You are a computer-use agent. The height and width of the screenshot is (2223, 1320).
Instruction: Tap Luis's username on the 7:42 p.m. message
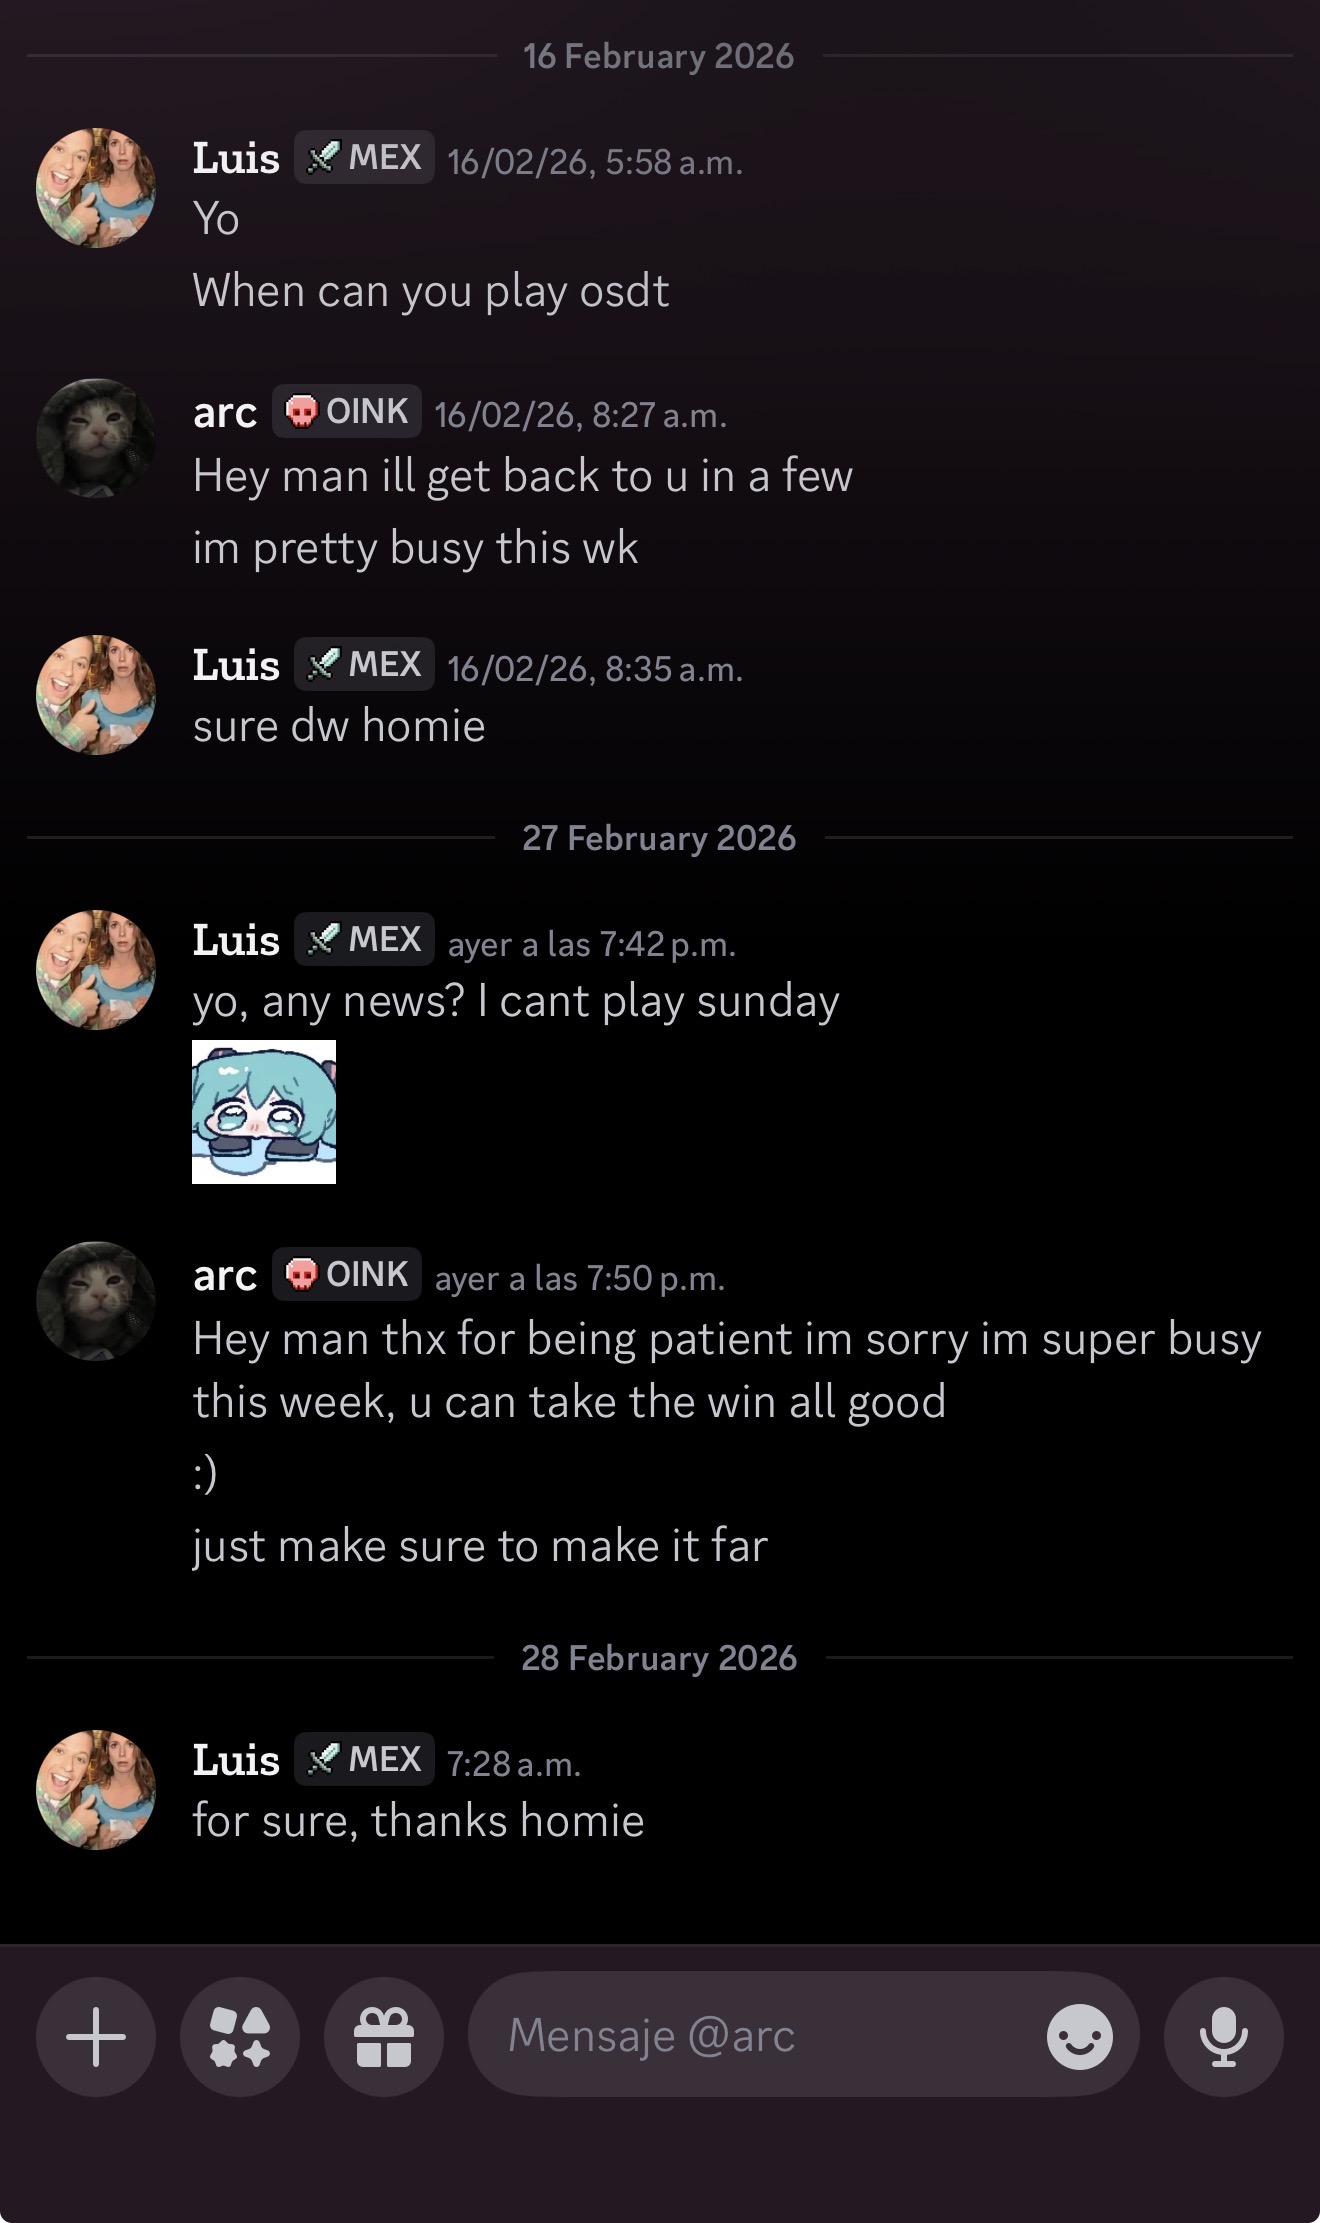pyautogui.click(x=236, y=940)
